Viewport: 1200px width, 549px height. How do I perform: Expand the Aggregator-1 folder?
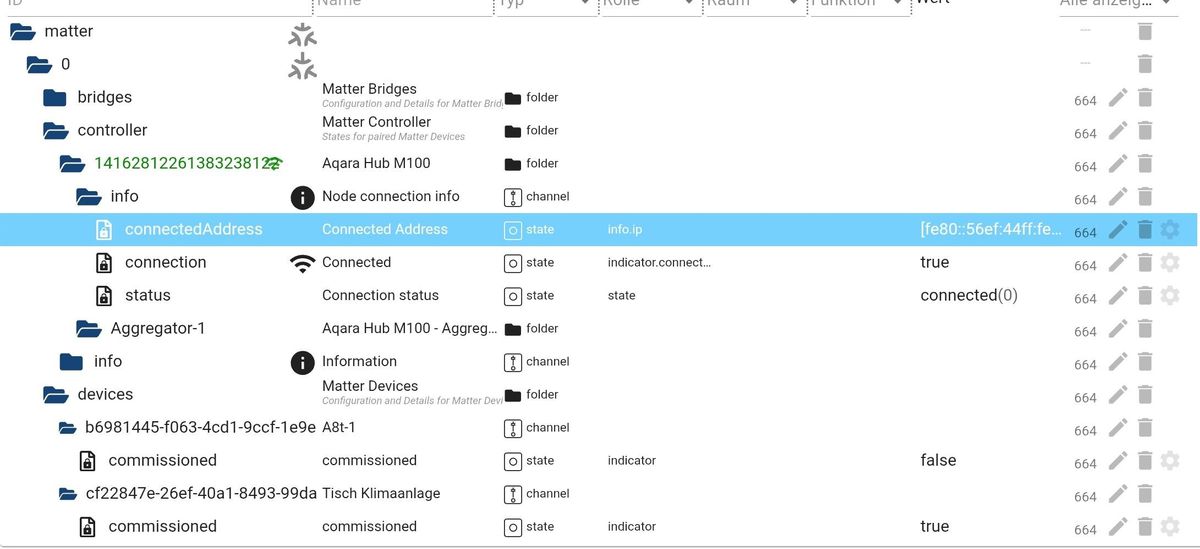pyautogui.click(x=88, y=329)
